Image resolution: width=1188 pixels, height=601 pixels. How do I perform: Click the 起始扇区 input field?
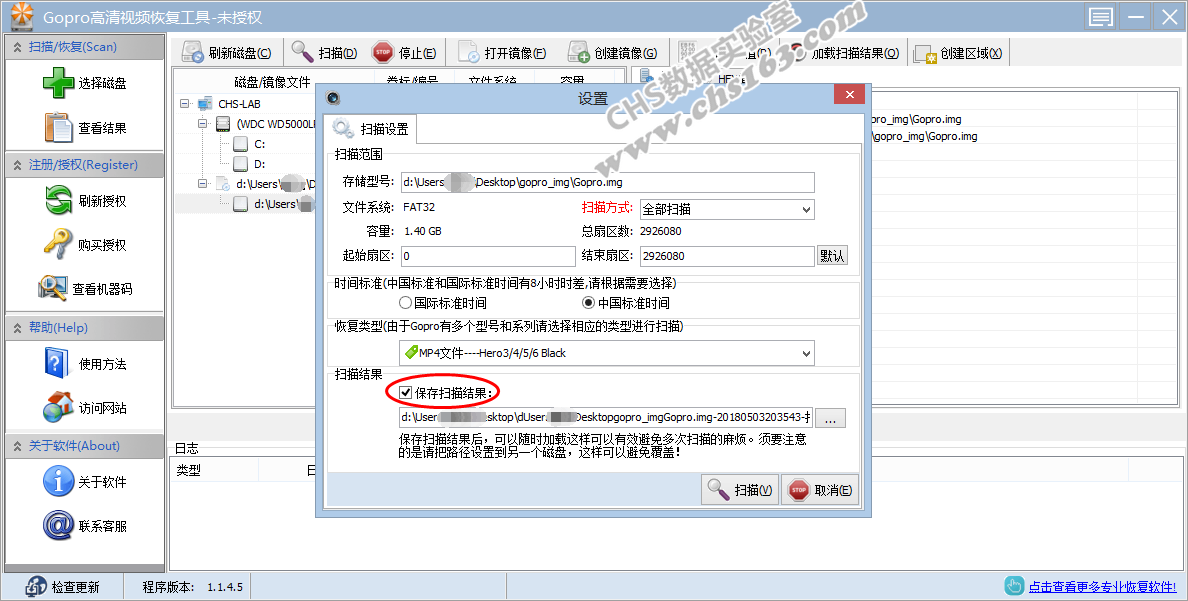click(x=487, y=255)
